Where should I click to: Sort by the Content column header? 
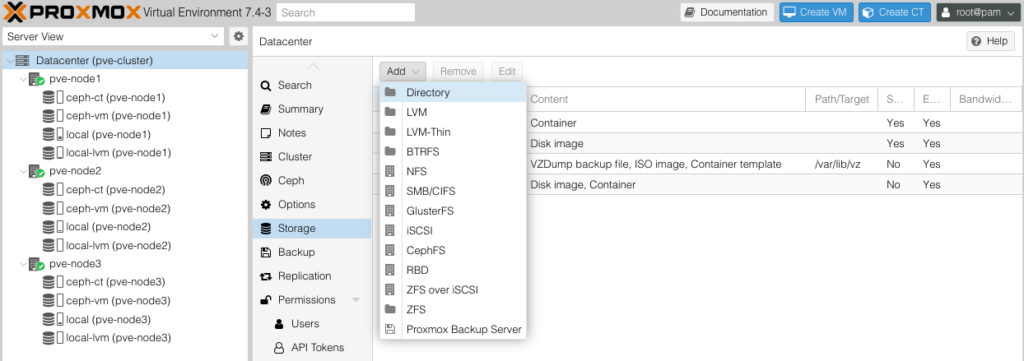665,99
